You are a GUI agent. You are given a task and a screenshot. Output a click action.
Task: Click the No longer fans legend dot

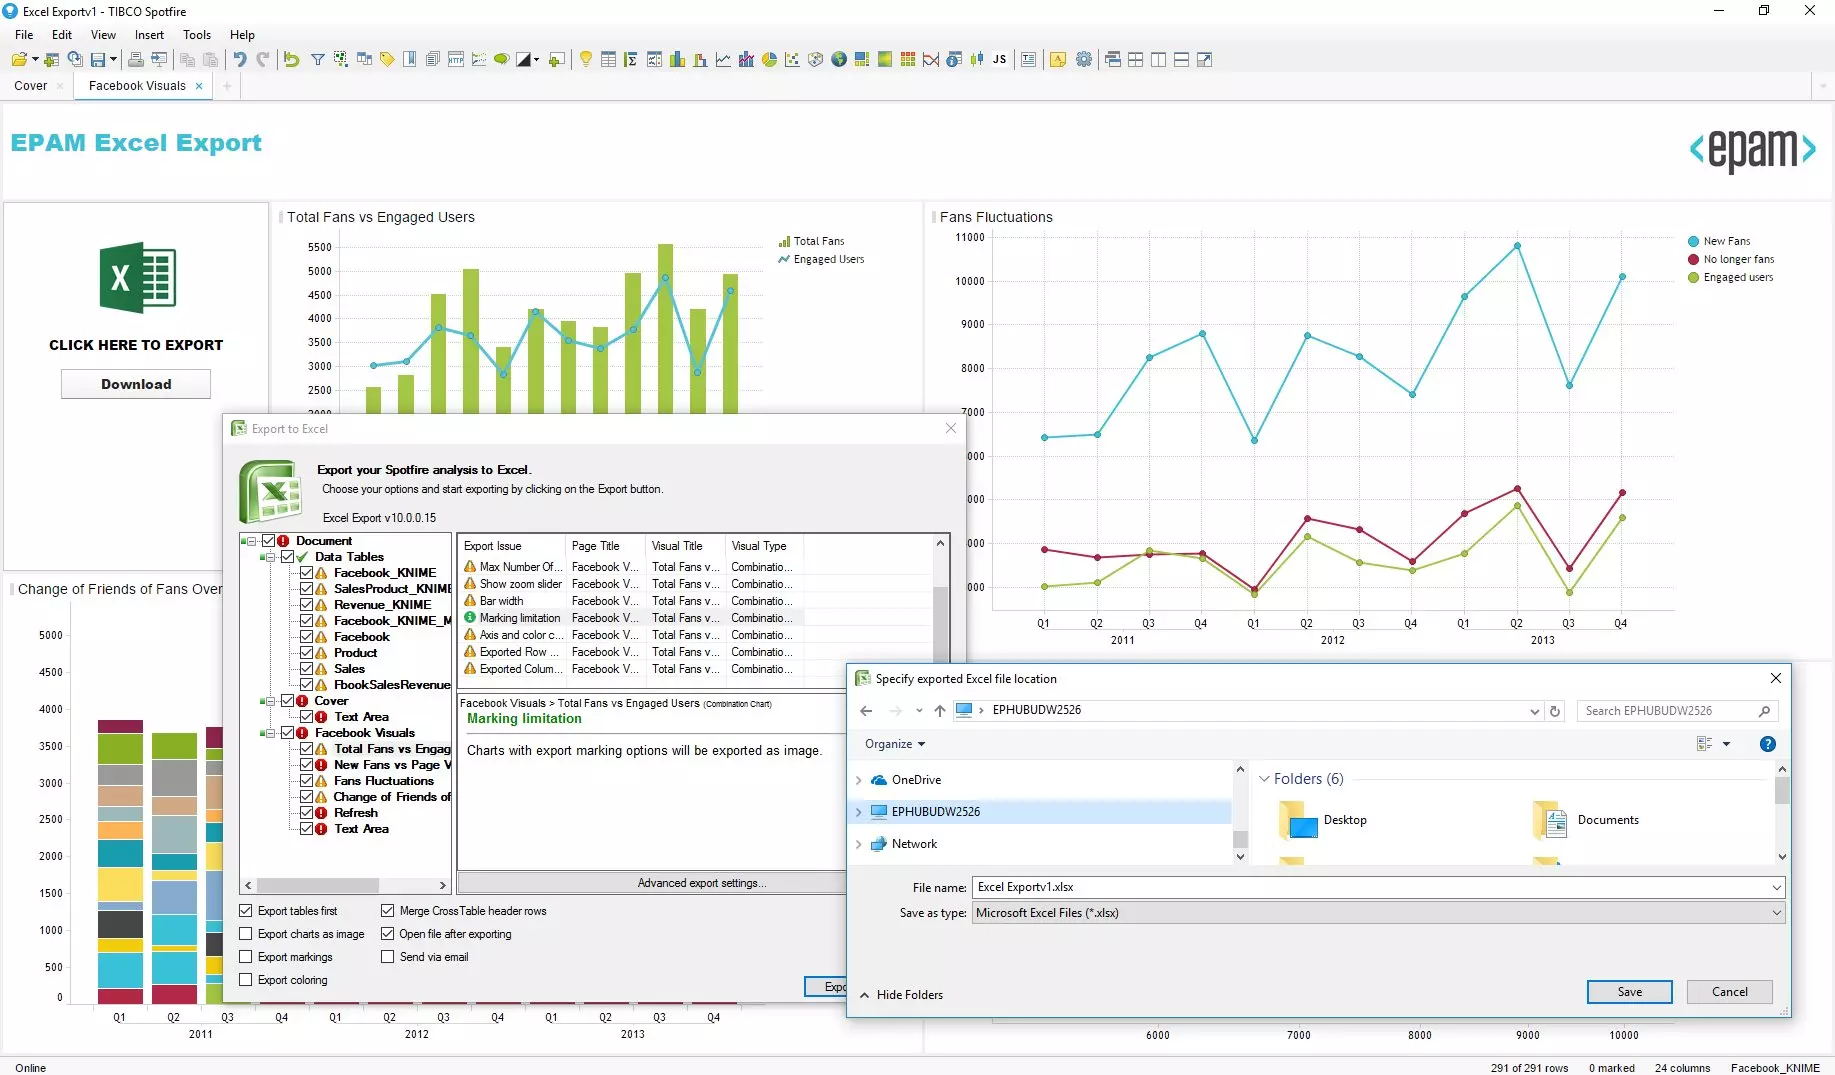(1693, 260)
